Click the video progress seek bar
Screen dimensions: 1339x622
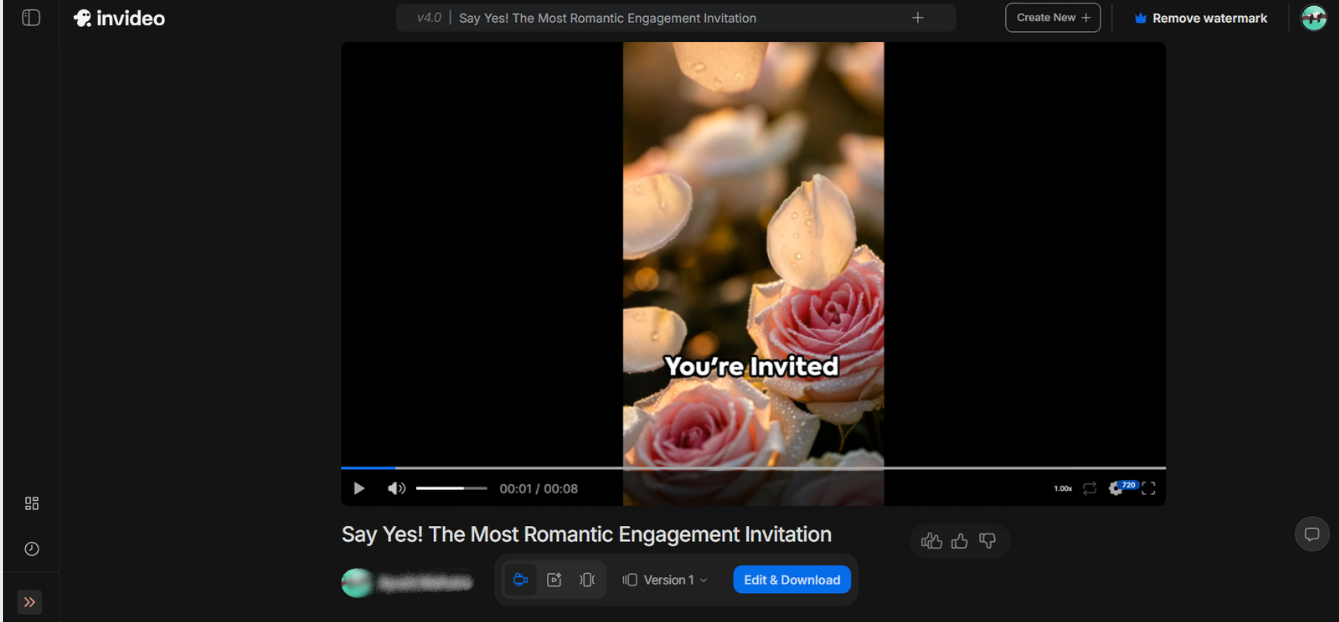(752, 467)
